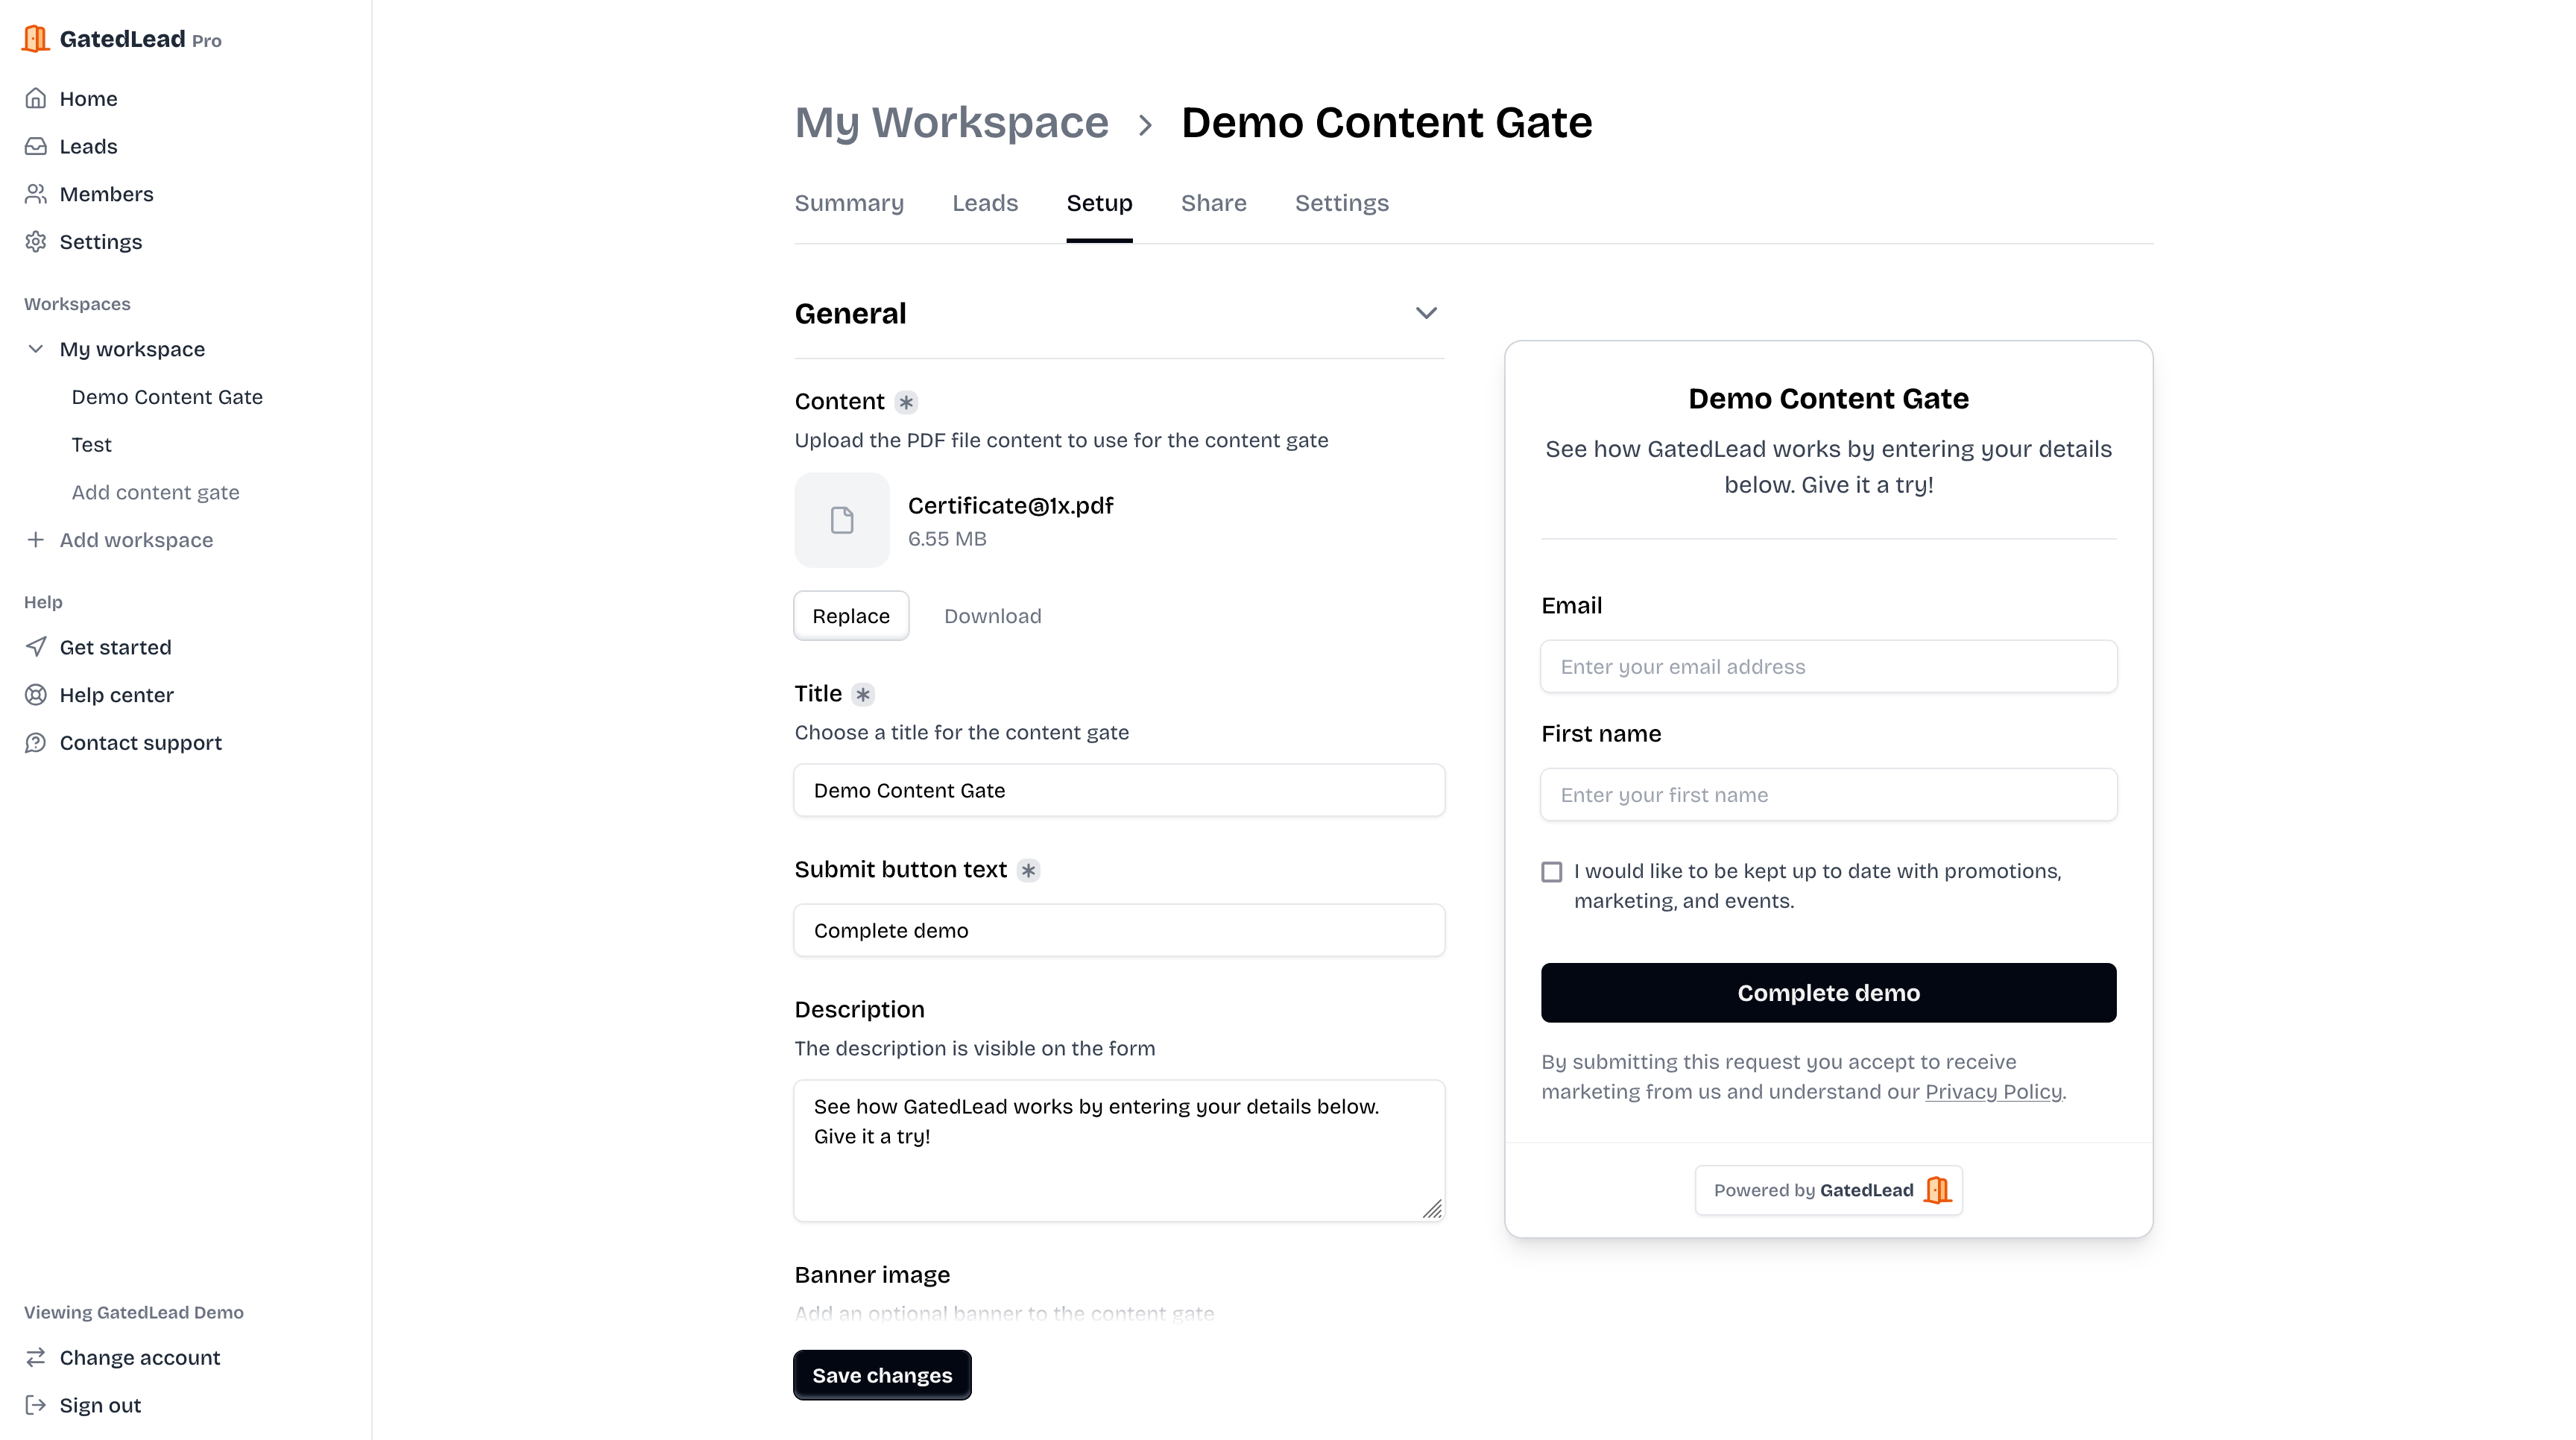Click the Sign out icon

pyautogui.click(x=36, y=1405)
